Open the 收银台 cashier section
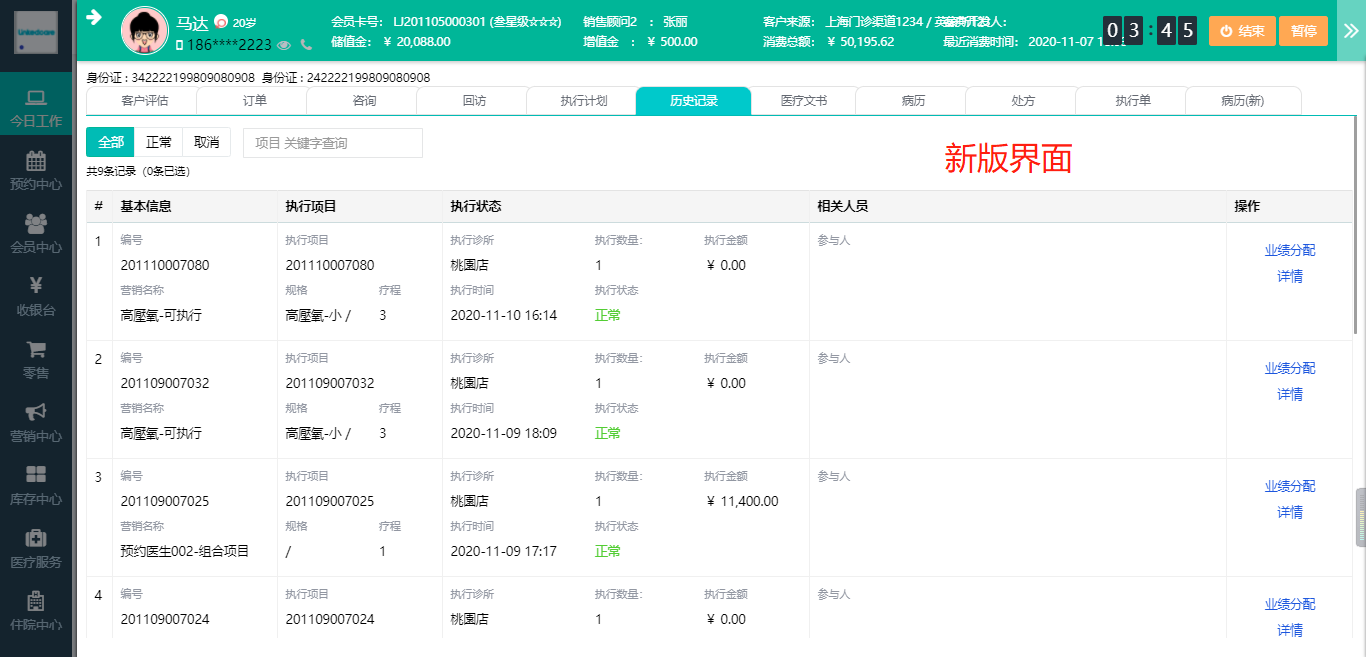 [x=36, y=297]
